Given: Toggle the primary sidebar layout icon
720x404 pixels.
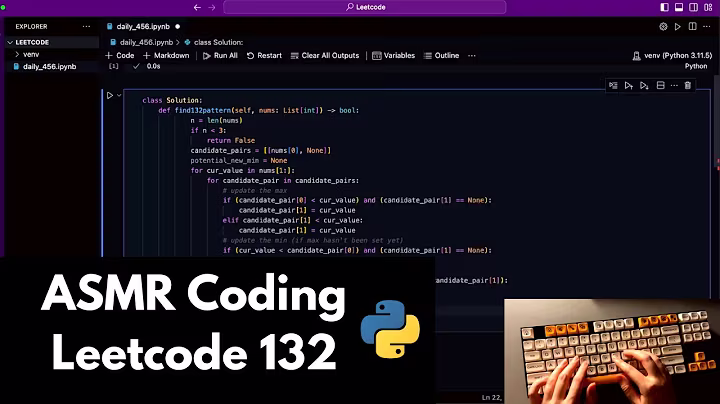Looking at the screenshot, I should pyautogui.click(x=664, y=7).
